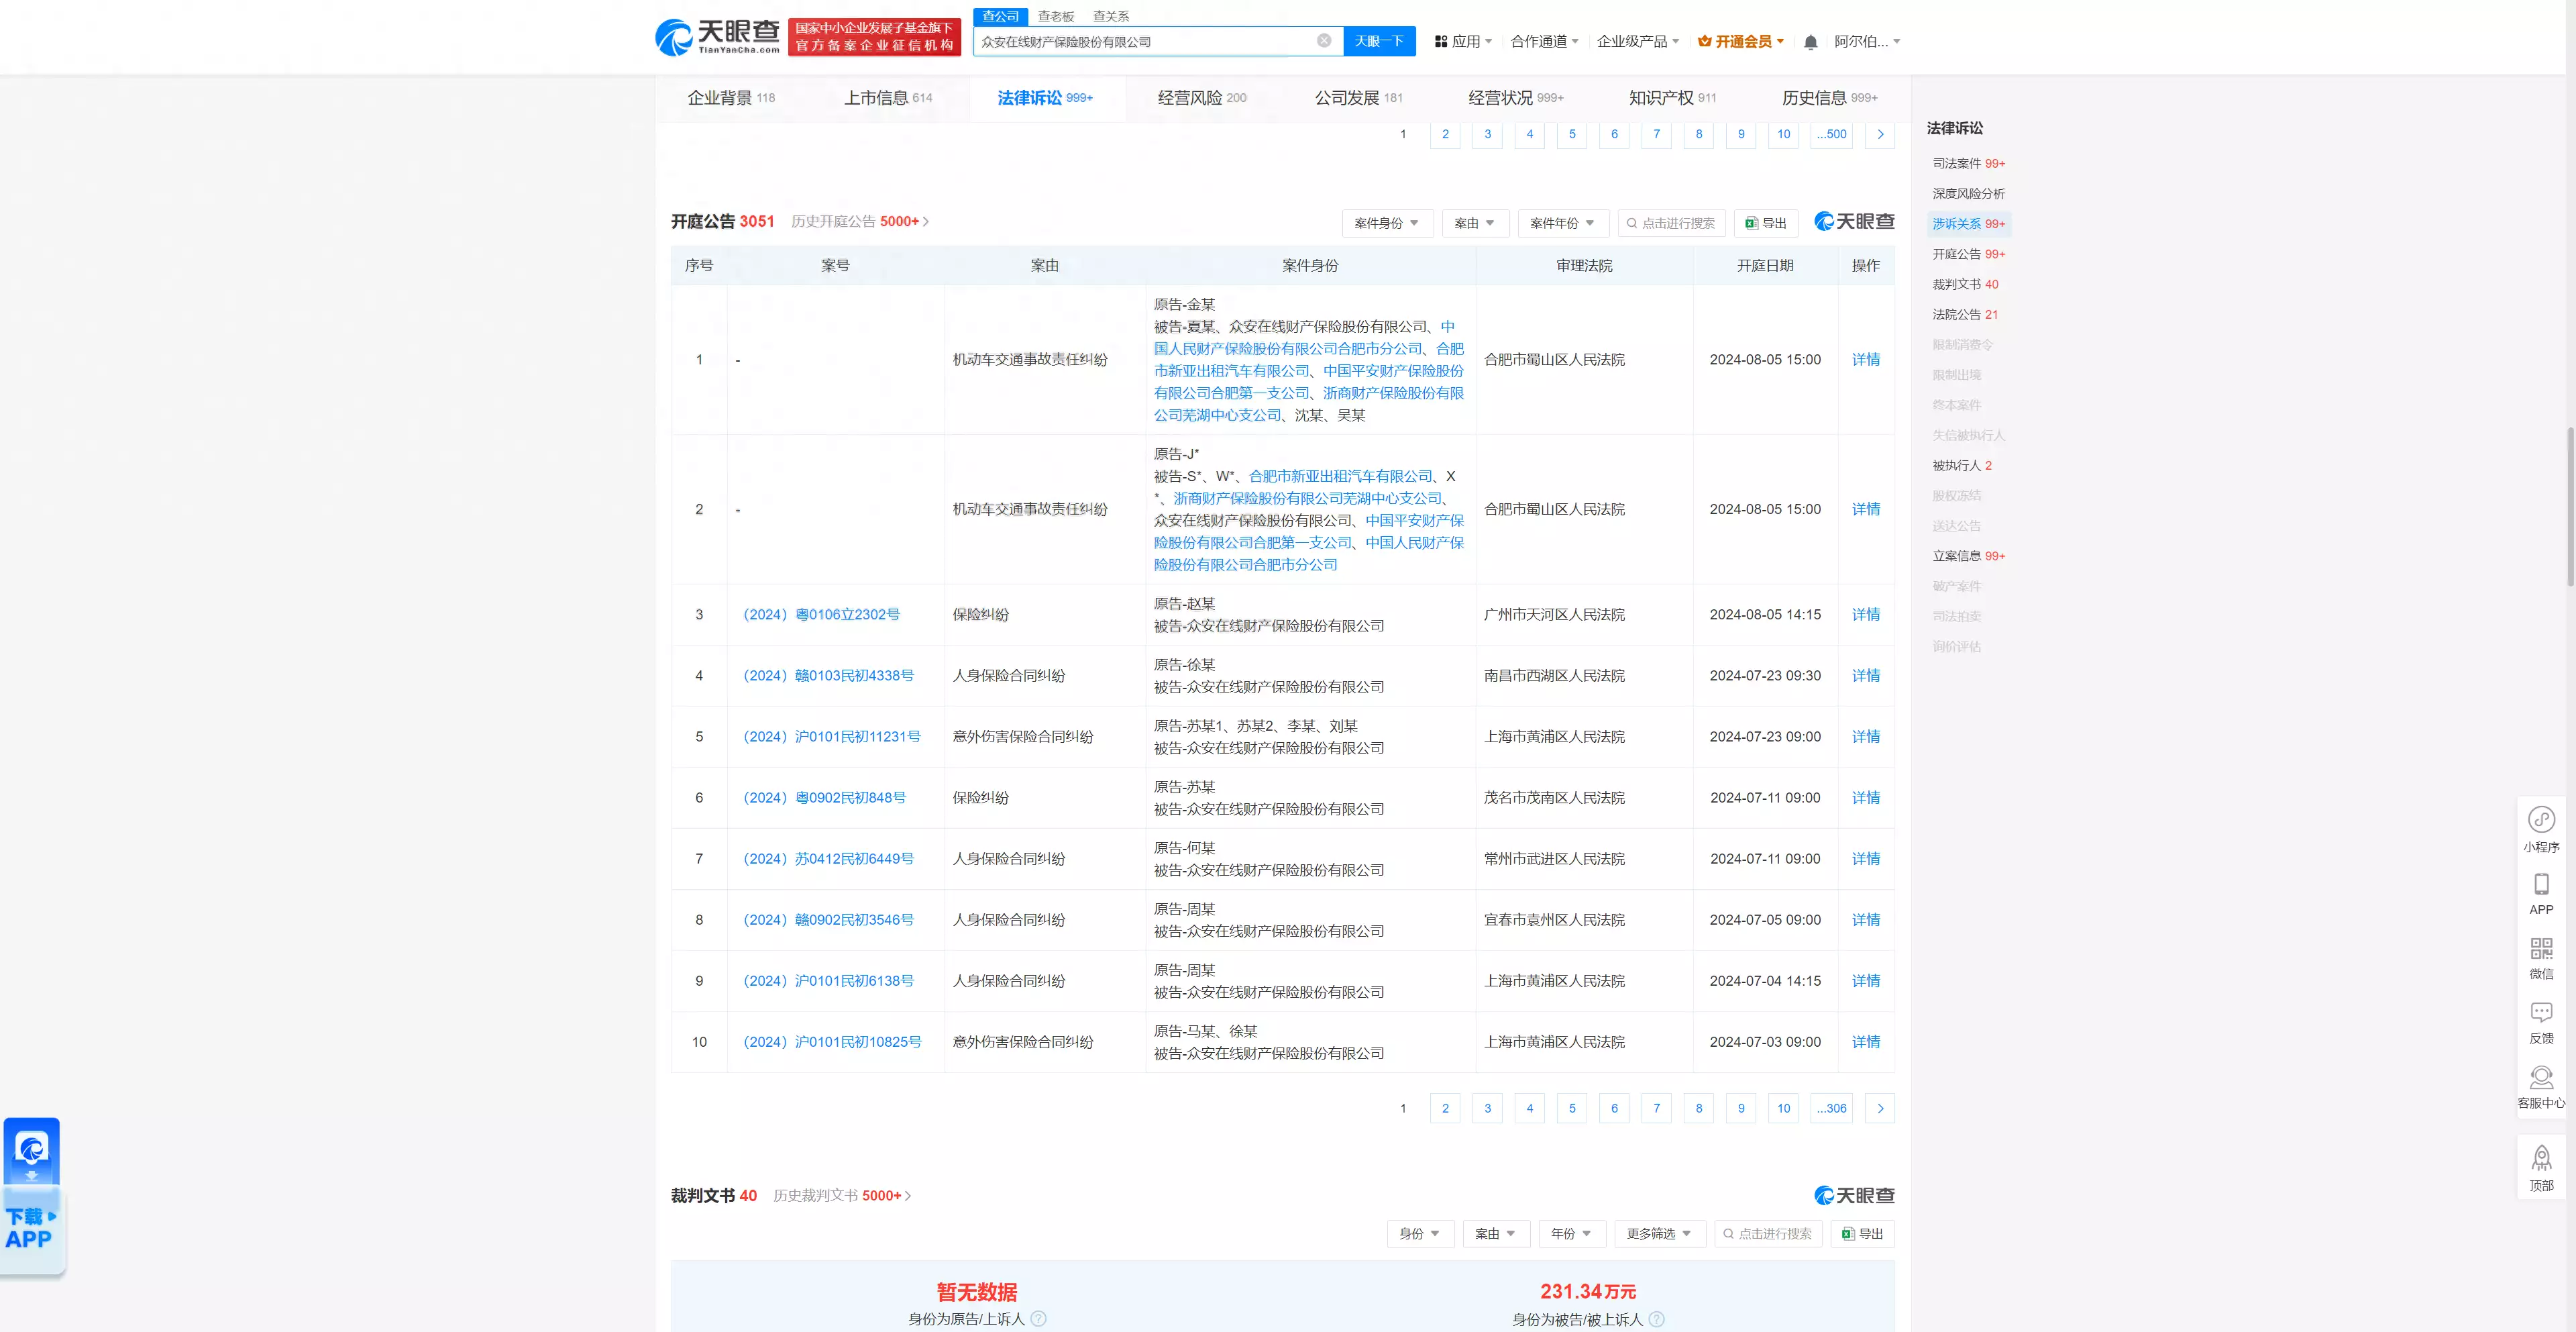Select 立案信息 in right sidebar
2576x1332 pixels.
1968,555
